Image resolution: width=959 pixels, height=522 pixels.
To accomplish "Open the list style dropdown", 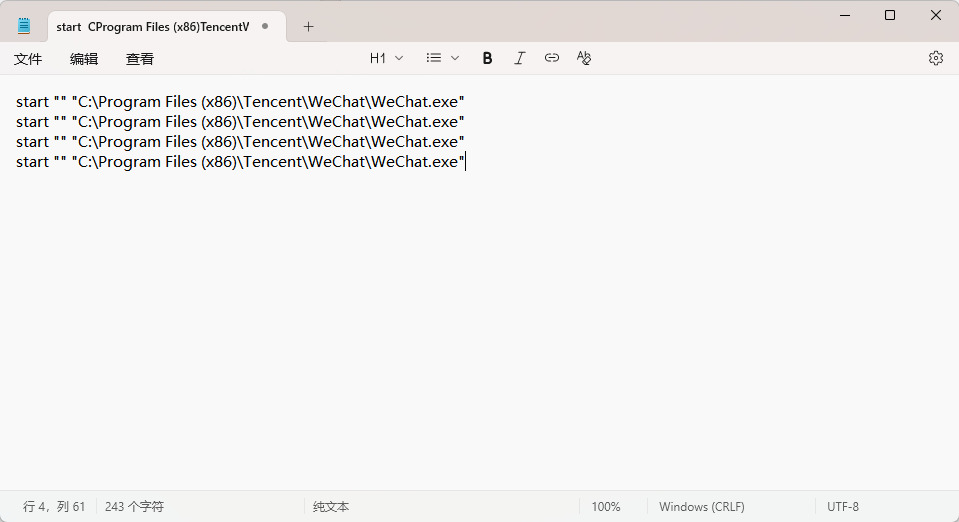I will click(443, 58).
